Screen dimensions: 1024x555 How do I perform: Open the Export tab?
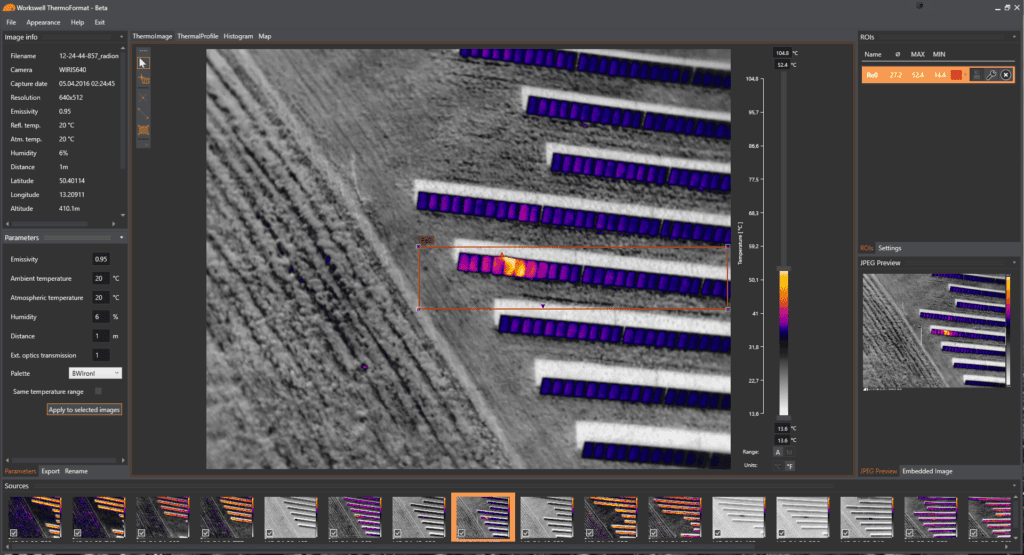point(50,471)
